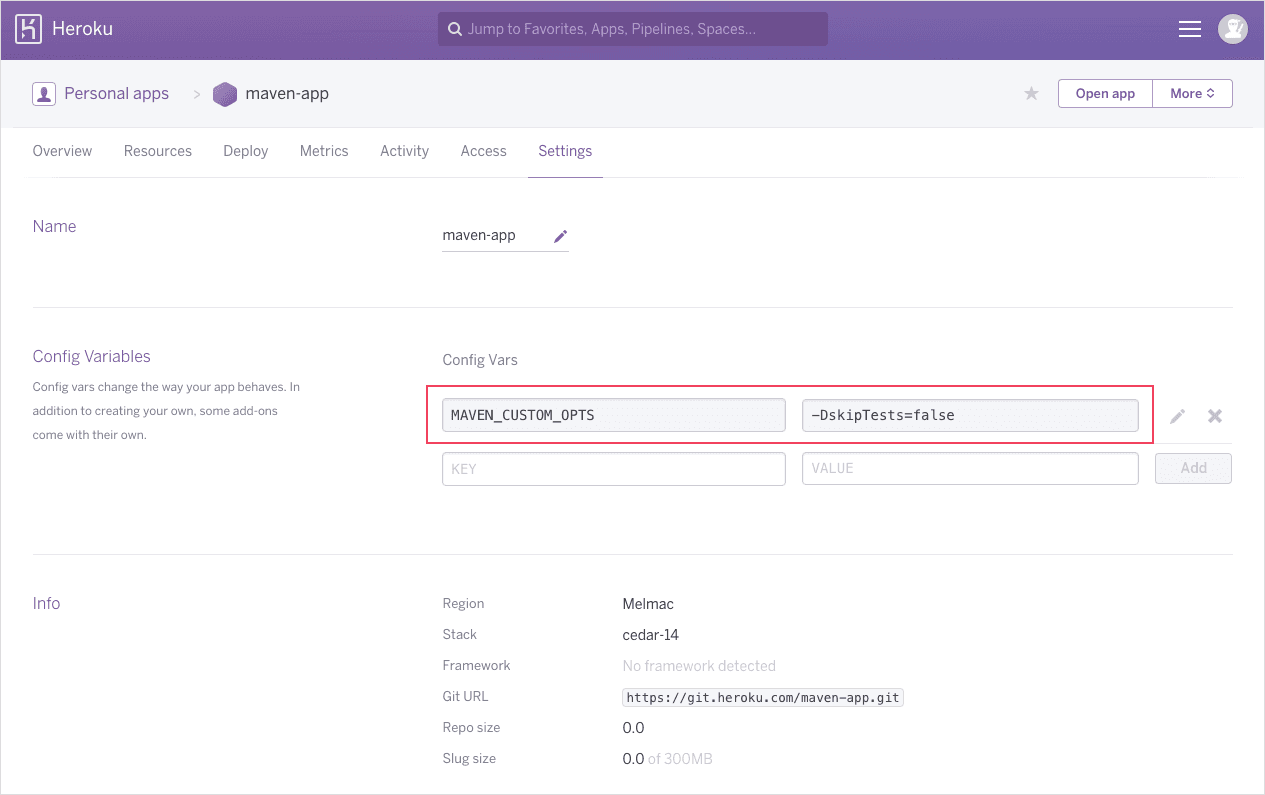Edit MAVEN_CUSTOM_OPTS config var pencil icon
The height and width of the screenshot is (795, 1265).
tap(1178, 416)
